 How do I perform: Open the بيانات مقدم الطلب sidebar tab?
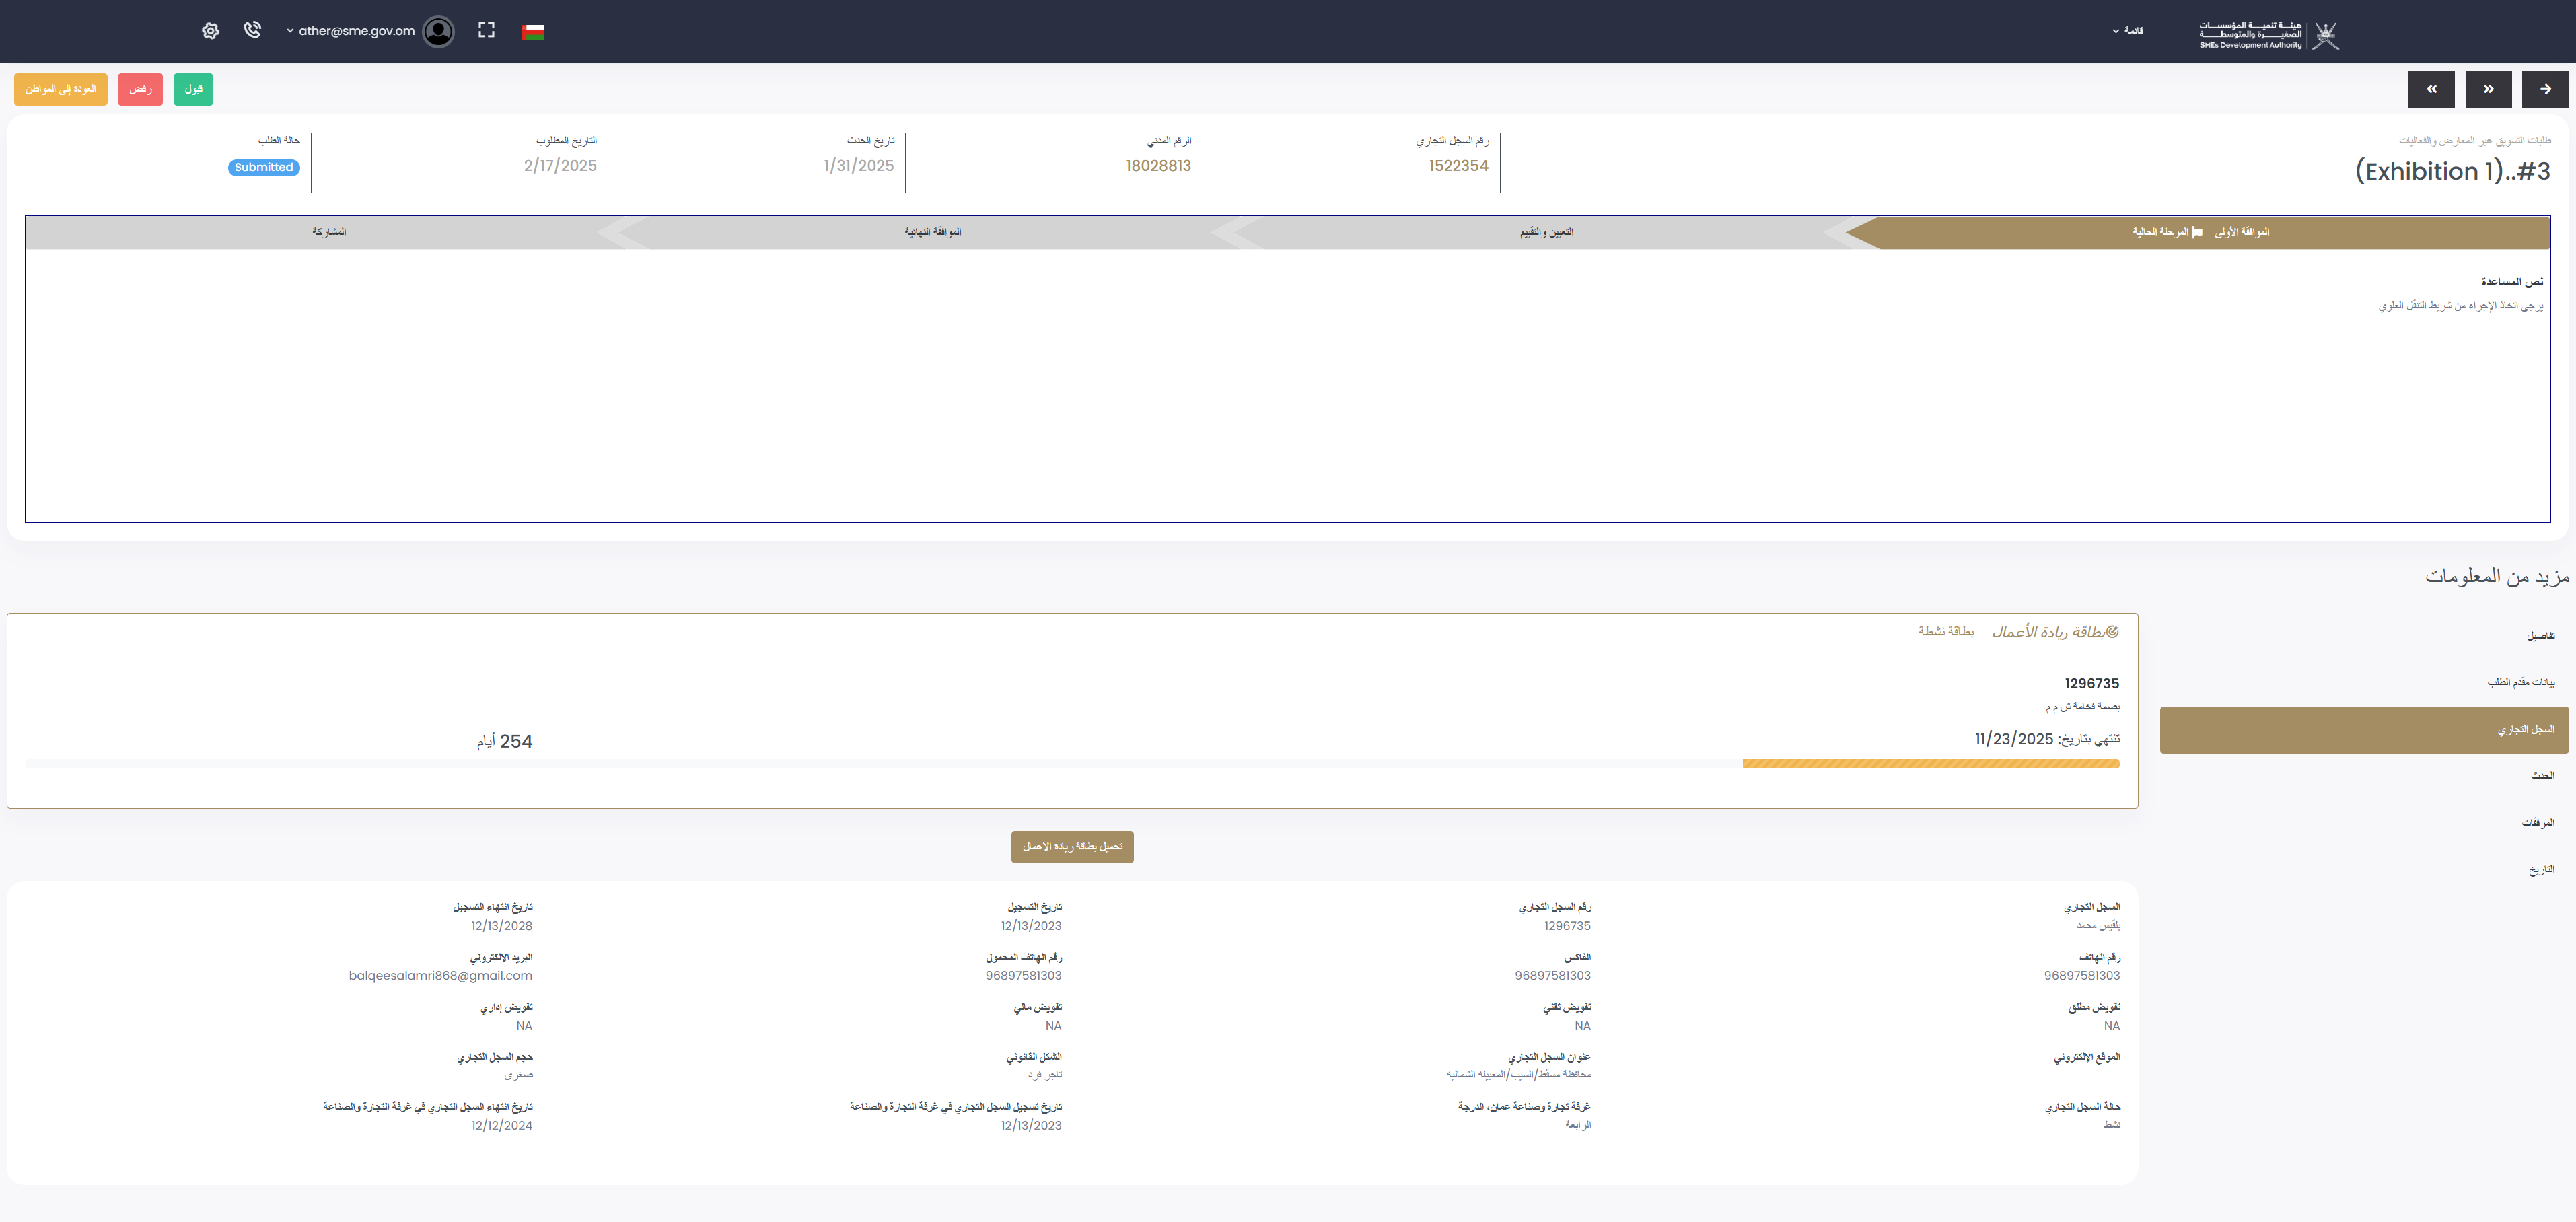(x=2520, y=682)
